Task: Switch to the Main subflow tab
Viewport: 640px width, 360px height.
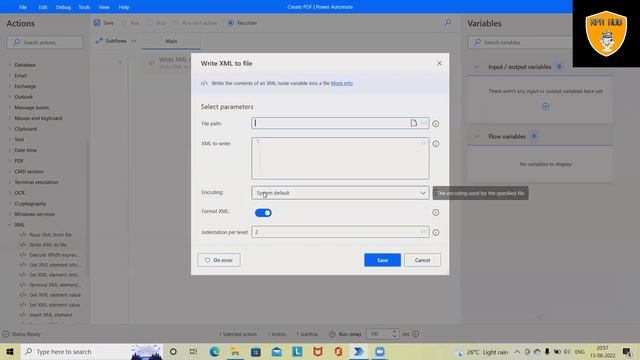Action: [x=171, y=41]
